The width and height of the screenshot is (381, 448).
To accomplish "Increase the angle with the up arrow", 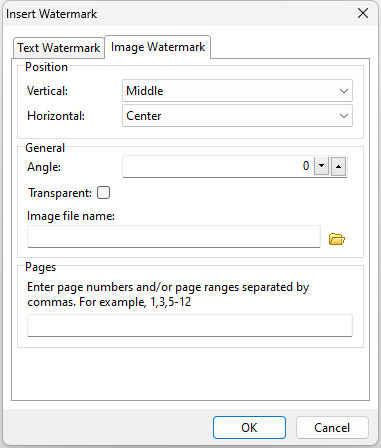I will pos(338,166).
